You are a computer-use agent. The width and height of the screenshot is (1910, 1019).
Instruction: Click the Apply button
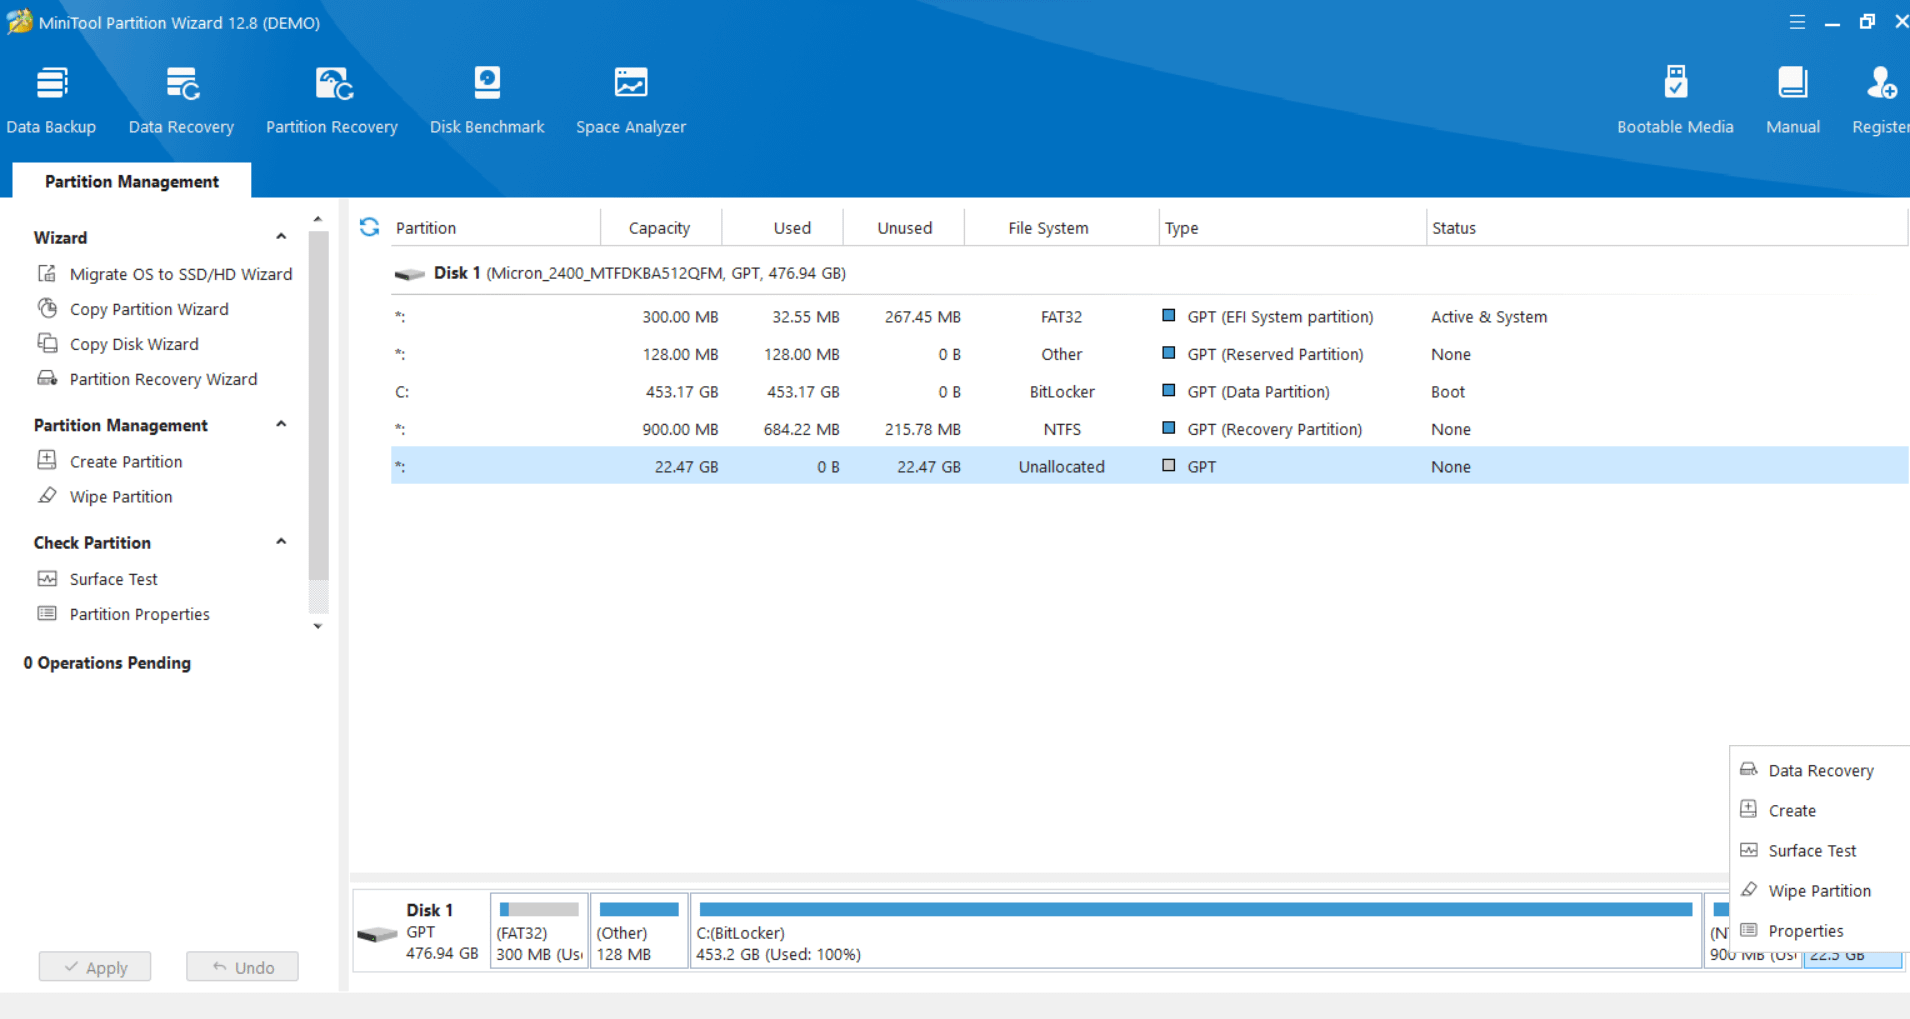click(x=95, y=967)
